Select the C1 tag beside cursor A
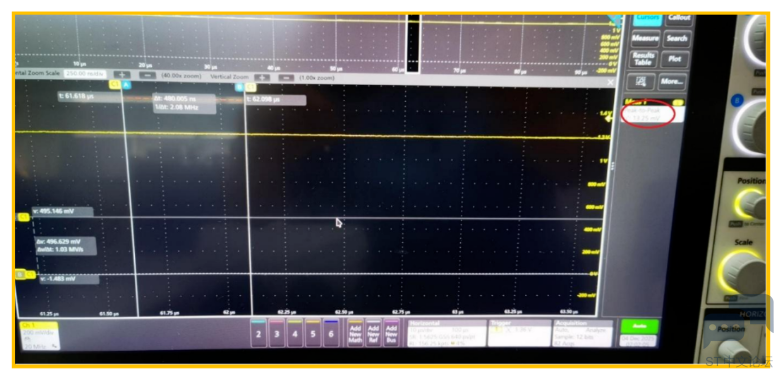The height and width of the screenshot is (377, 782). point(115,85)
